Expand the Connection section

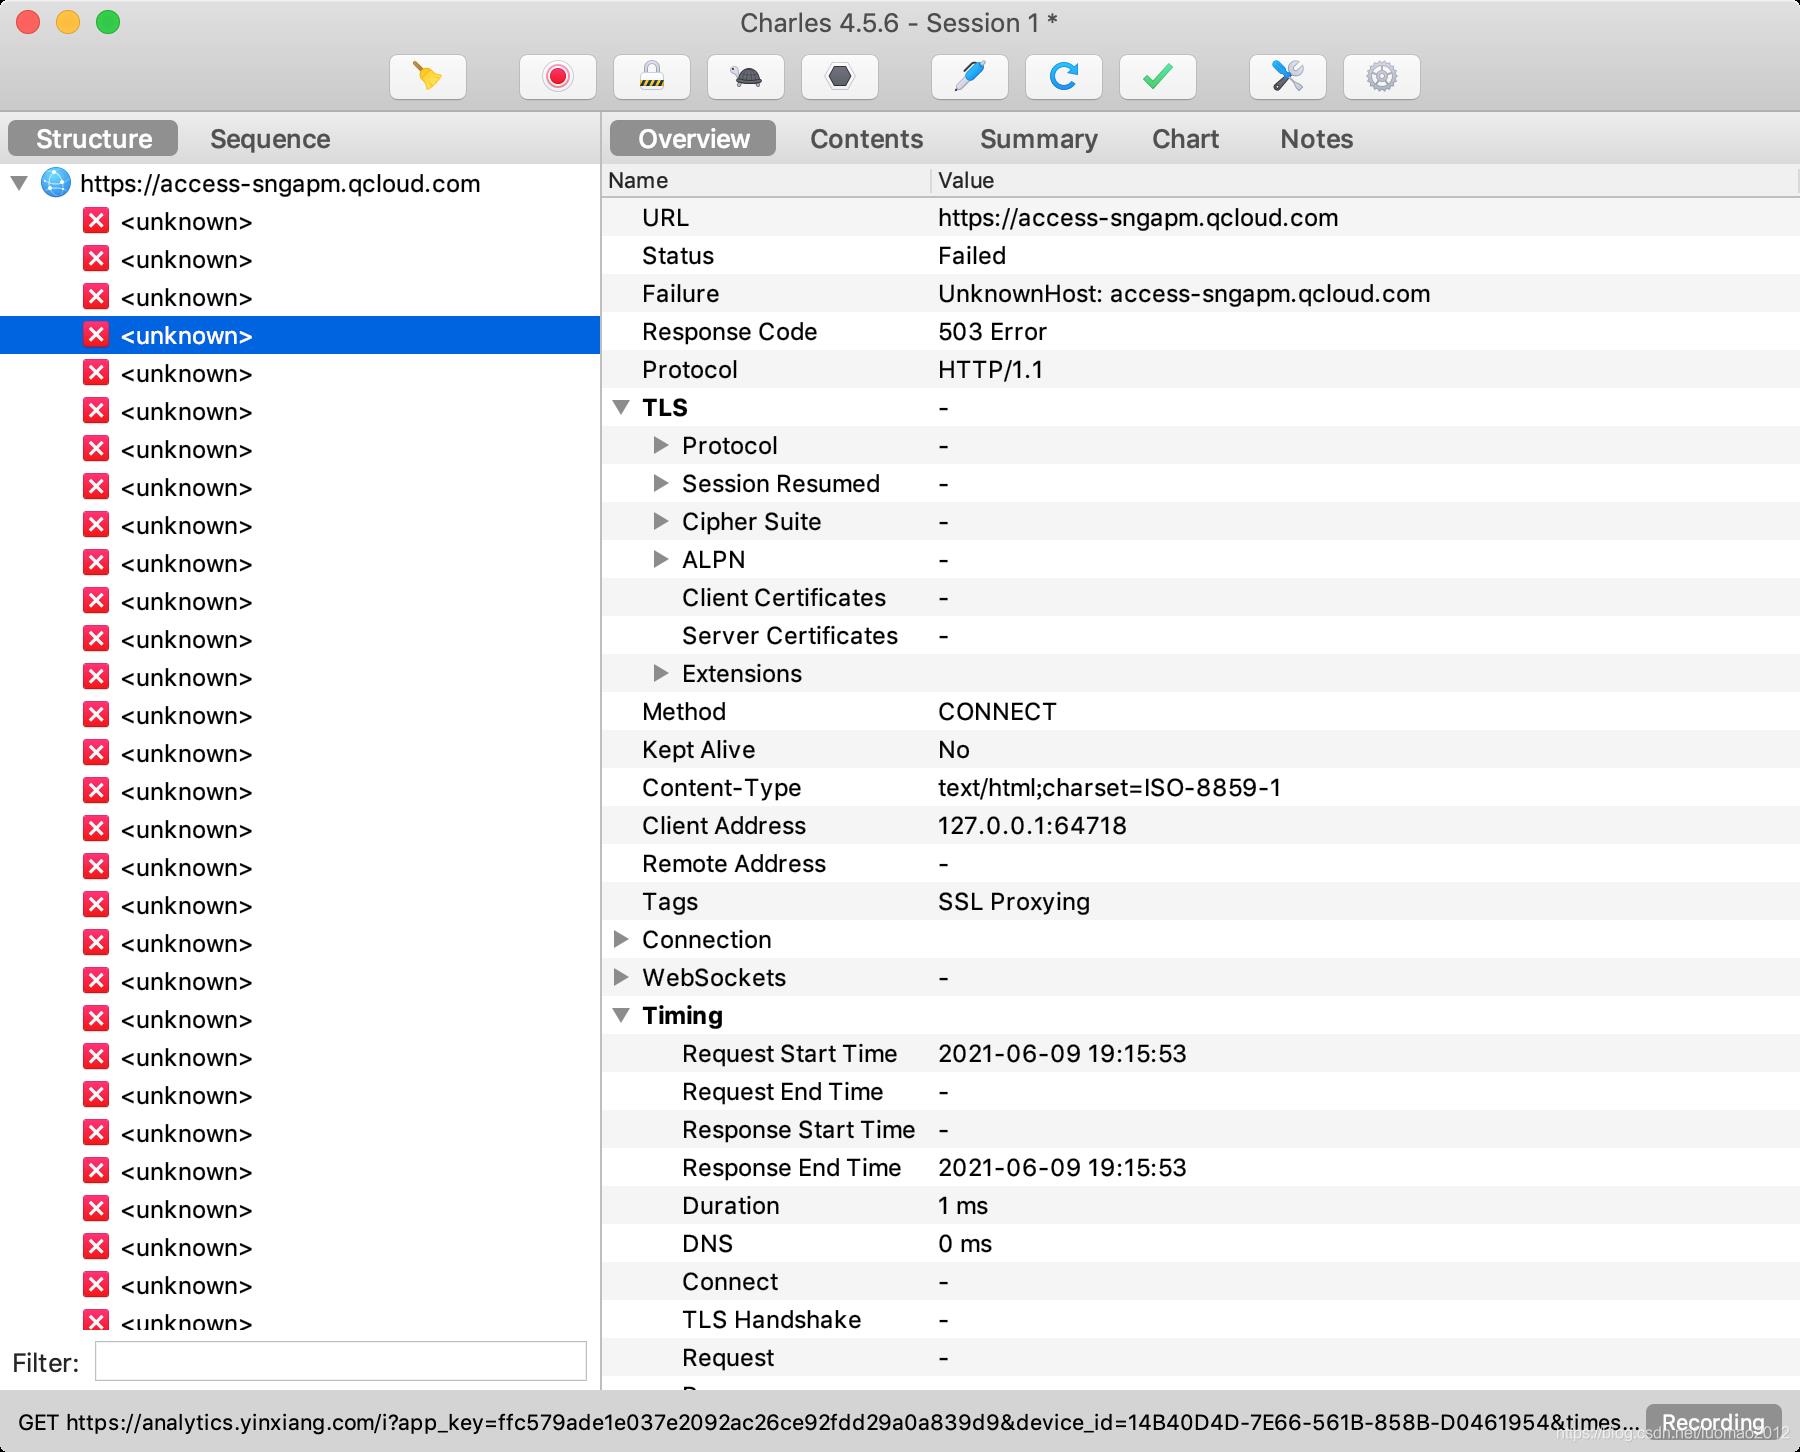(x=621, y=939)
